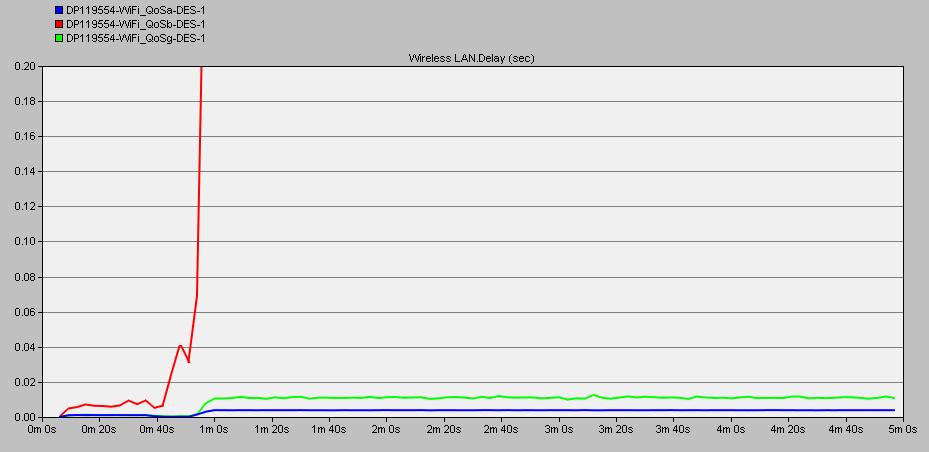Click the 0.04 y-axis label
The image size is (929, 452).
pos(23,347)
